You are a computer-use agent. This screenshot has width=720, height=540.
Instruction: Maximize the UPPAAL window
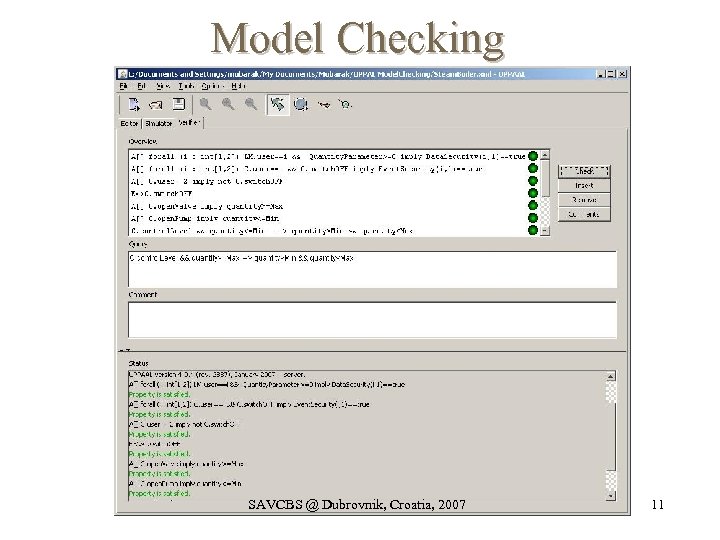coord(611,74)
